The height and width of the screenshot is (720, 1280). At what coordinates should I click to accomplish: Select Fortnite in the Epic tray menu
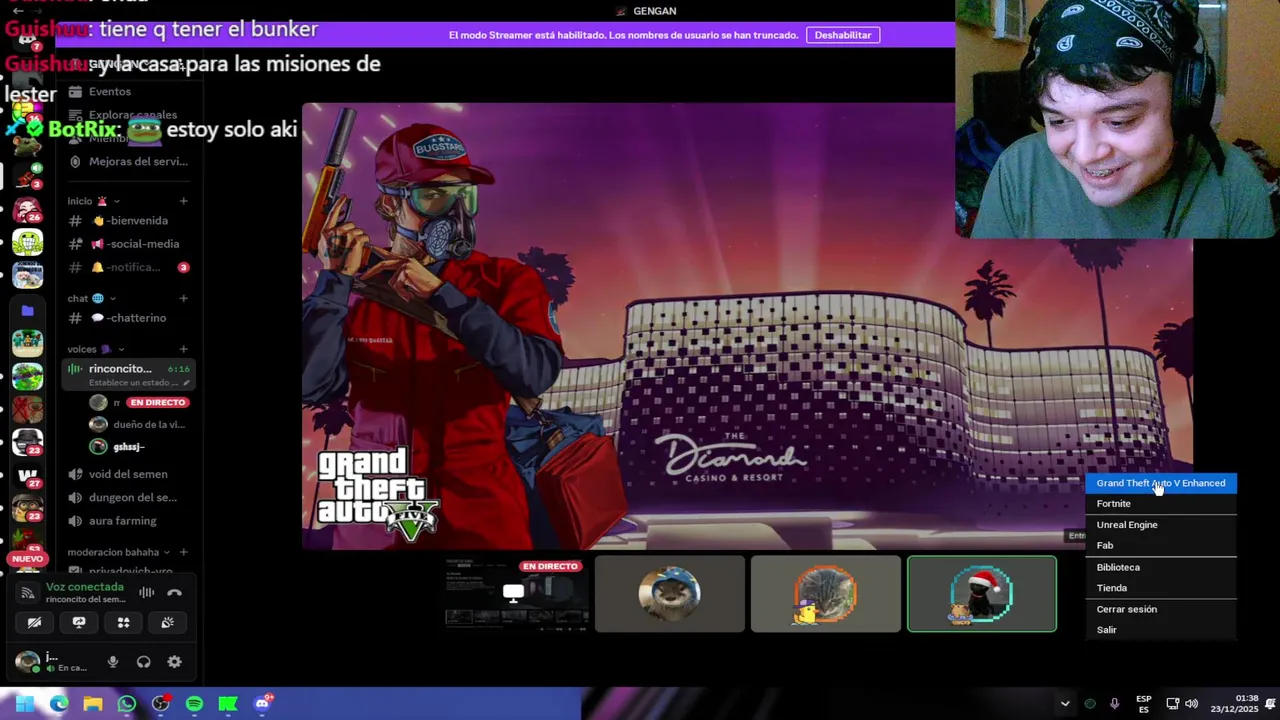tap(1161, 504)
